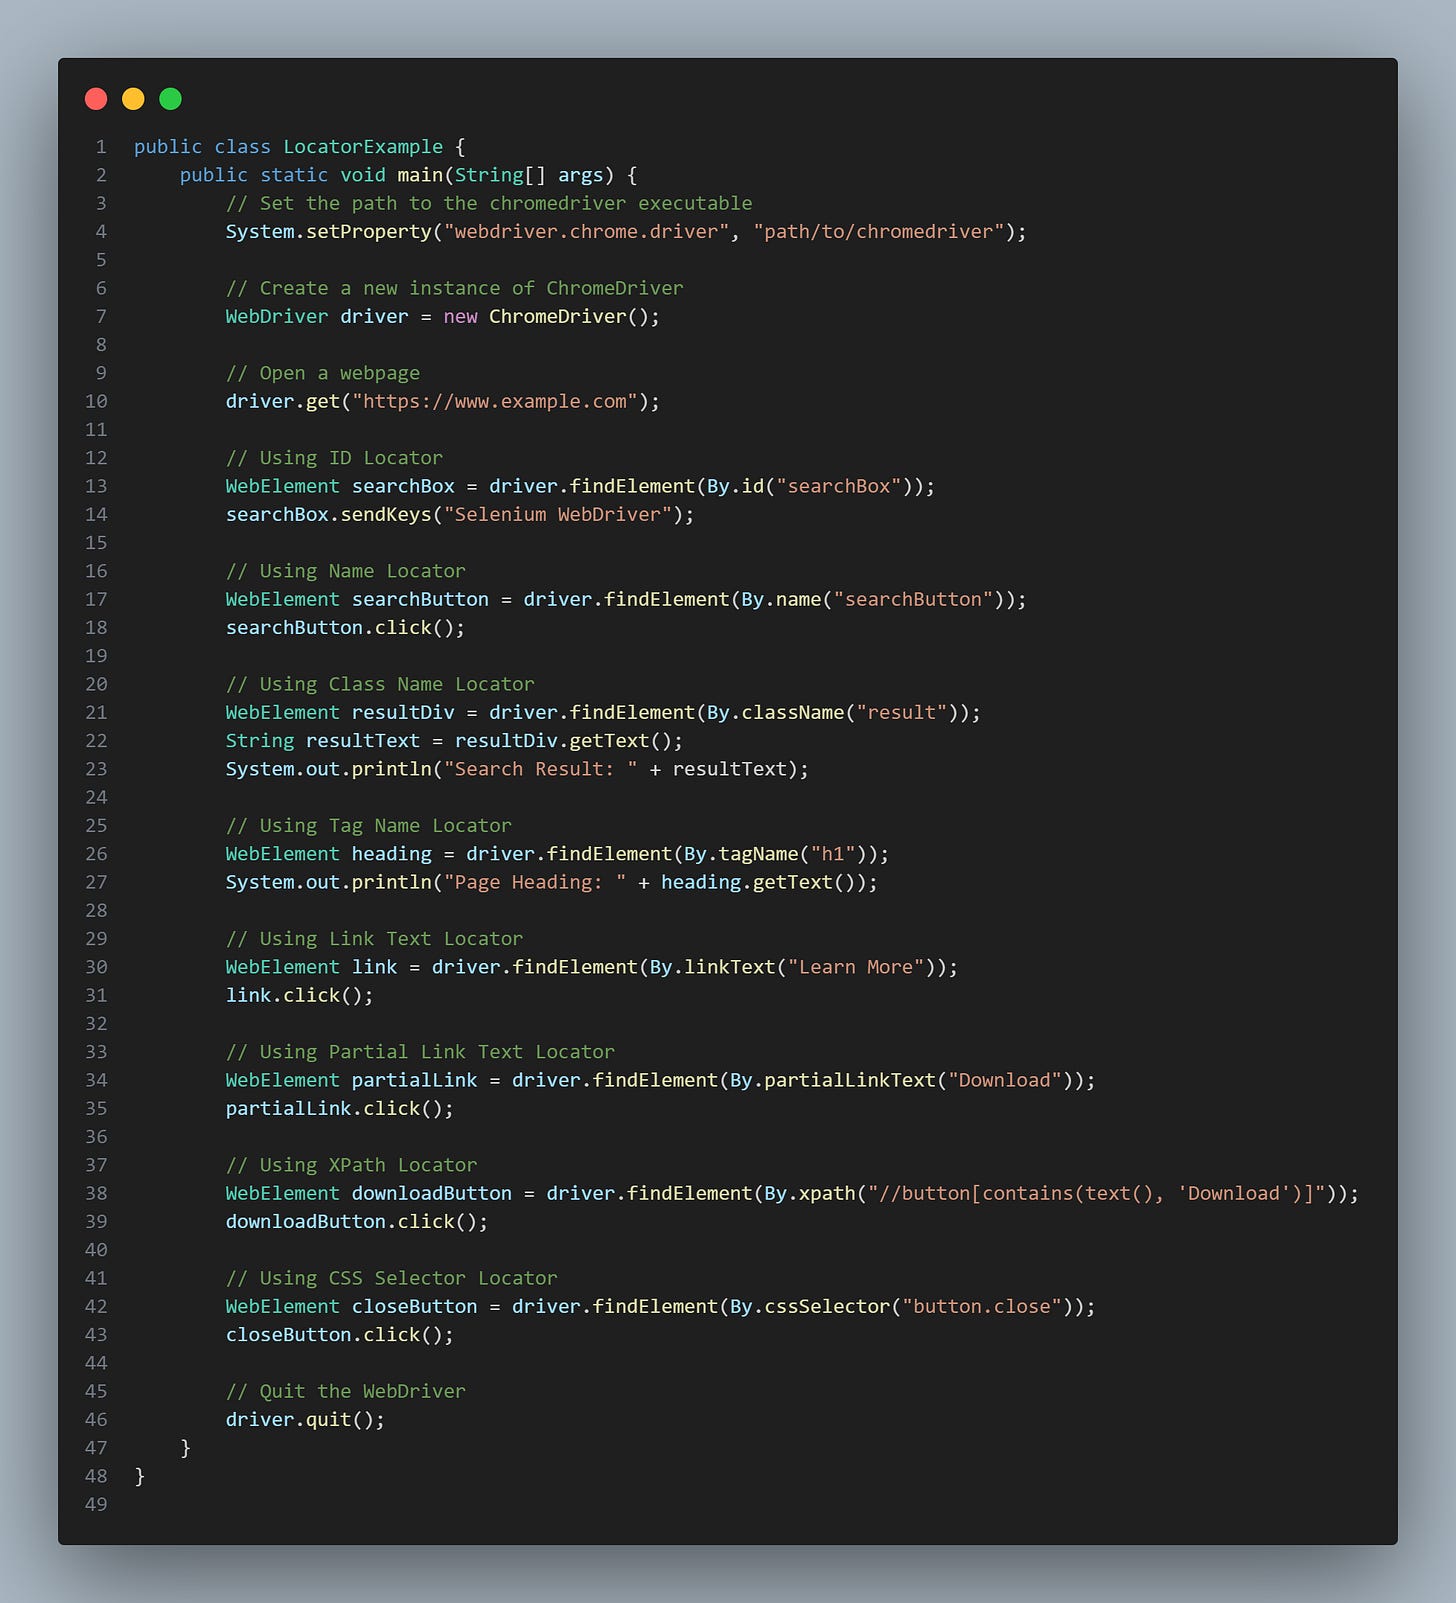Click the link.click() statement
1456x1603 pixels.
299,995
